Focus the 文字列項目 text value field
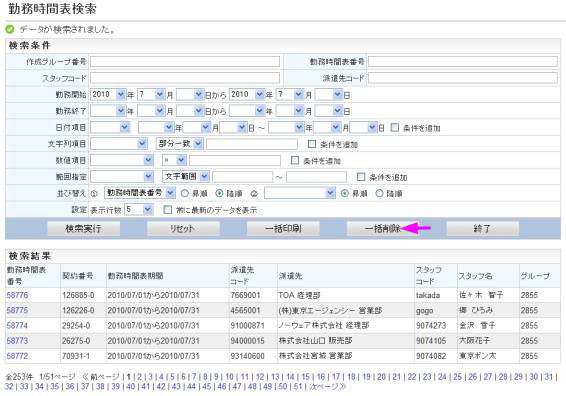Viewport: 566px width, 396px height. pyautogui.click(x=252, y=144)
